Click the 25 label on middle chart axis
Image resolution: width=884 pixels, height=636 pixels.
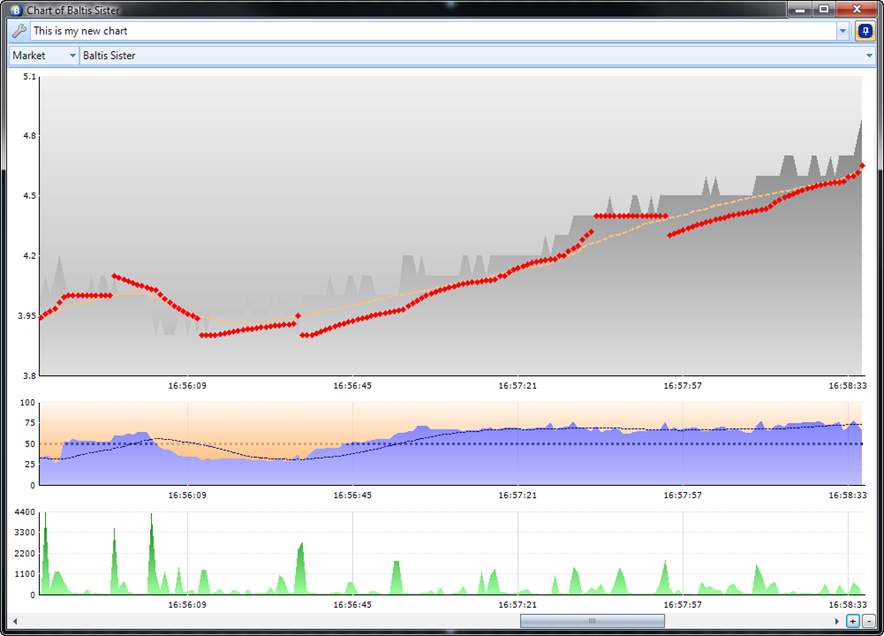tap(30, 465)
